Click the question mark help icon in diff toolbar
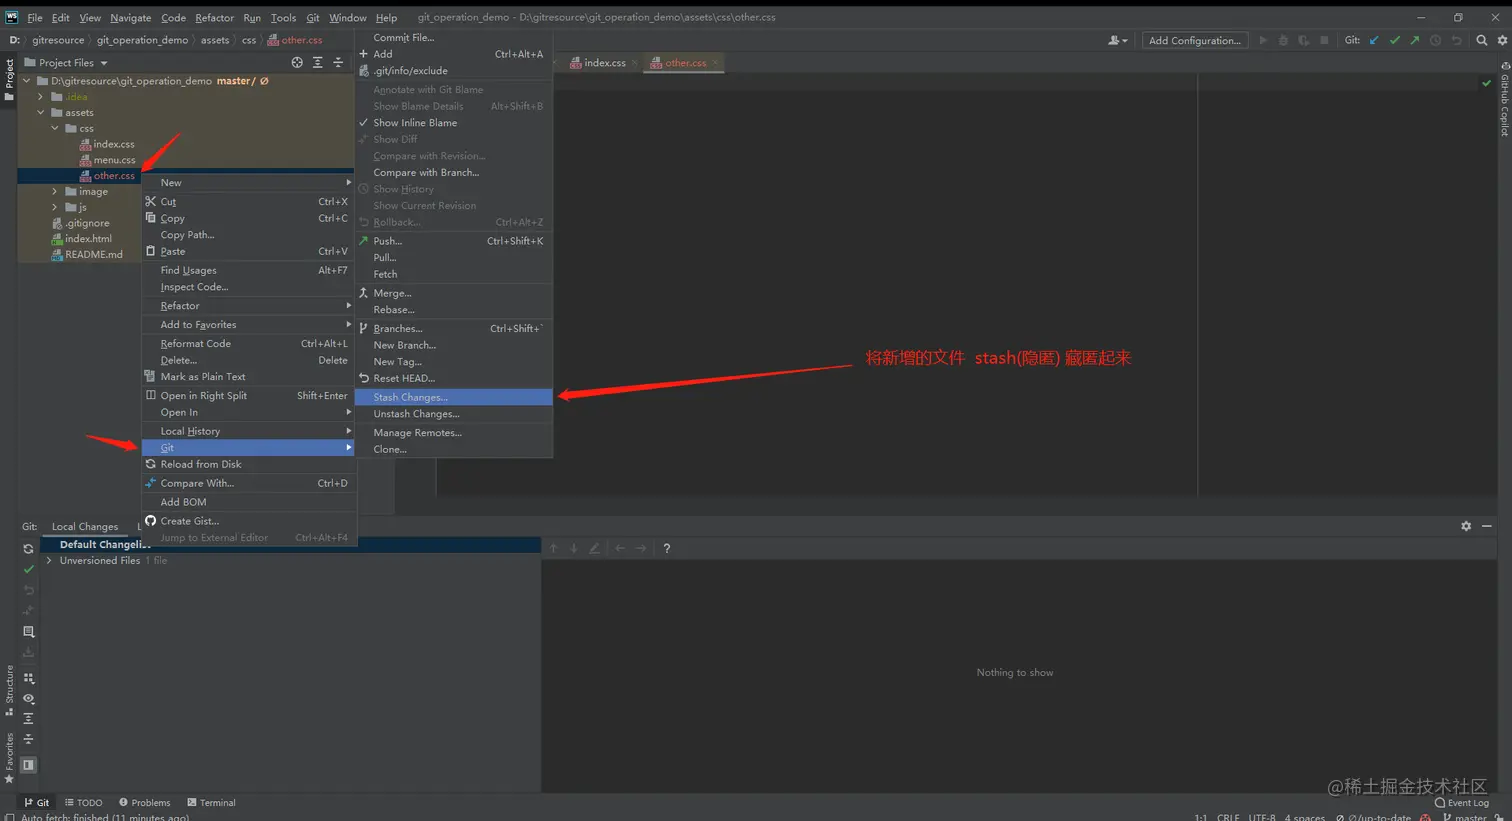This screenshot has width=1512, height=821. 667,548
